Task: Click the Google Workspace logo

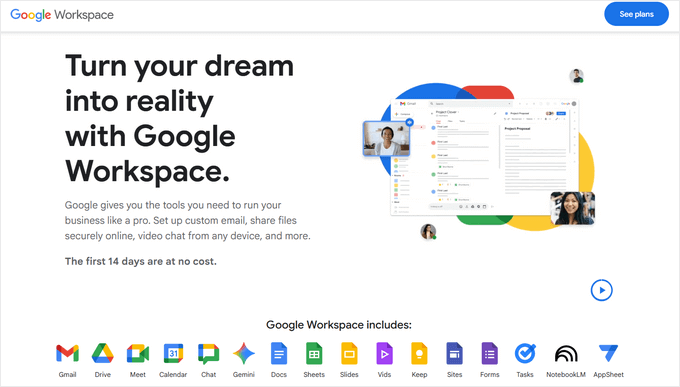Action: tap(62, 15)
